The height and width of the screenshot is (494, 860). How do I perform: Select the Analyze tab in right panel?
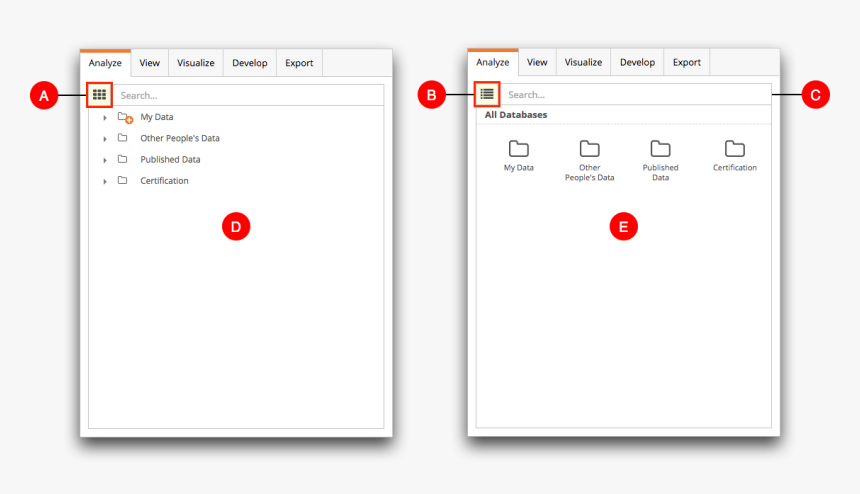493,63
